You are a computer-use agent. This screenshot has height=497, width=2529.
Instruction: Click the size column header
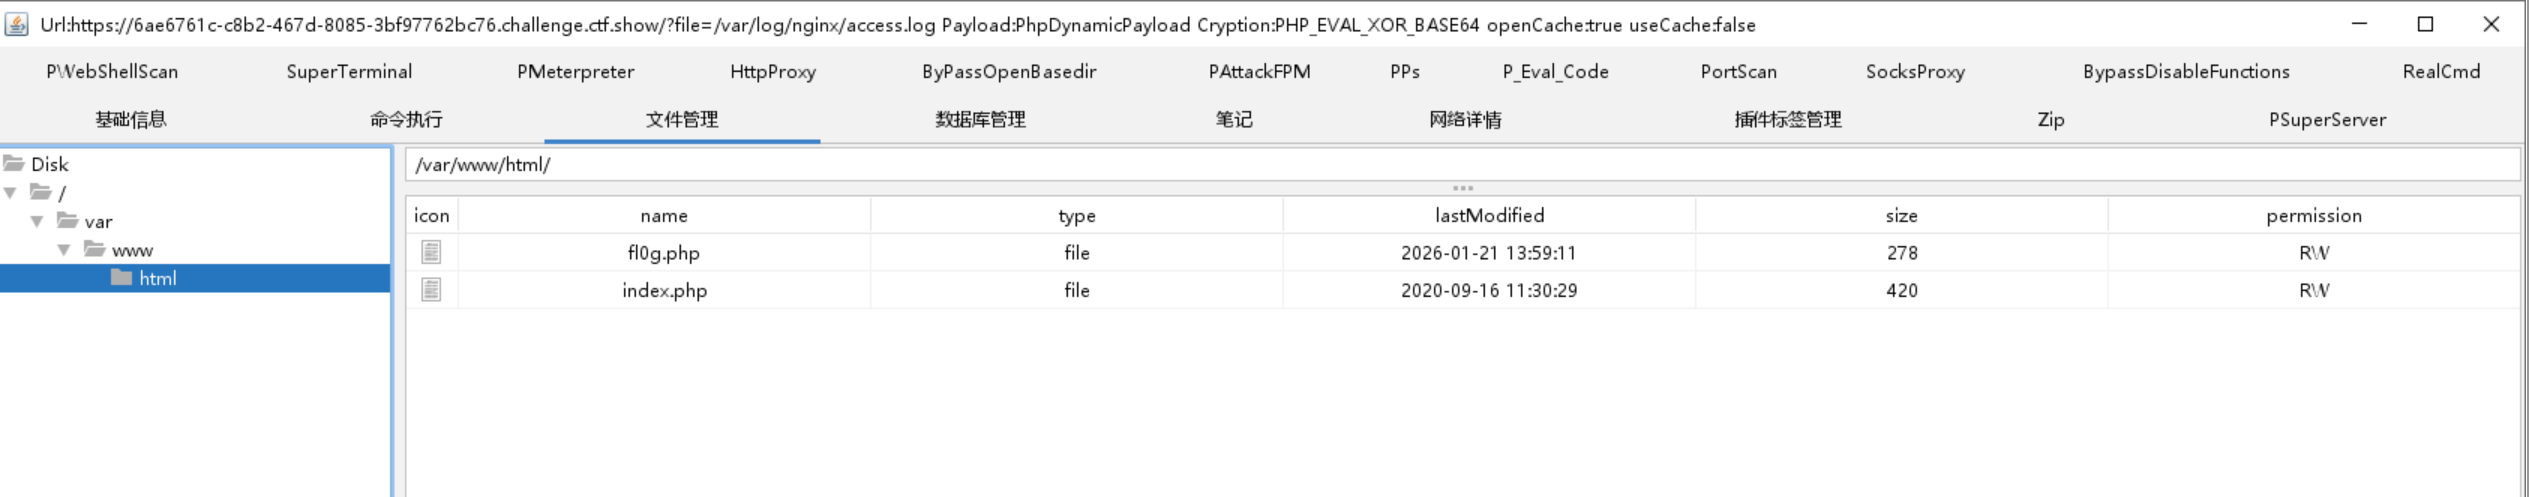[1901, 215]
